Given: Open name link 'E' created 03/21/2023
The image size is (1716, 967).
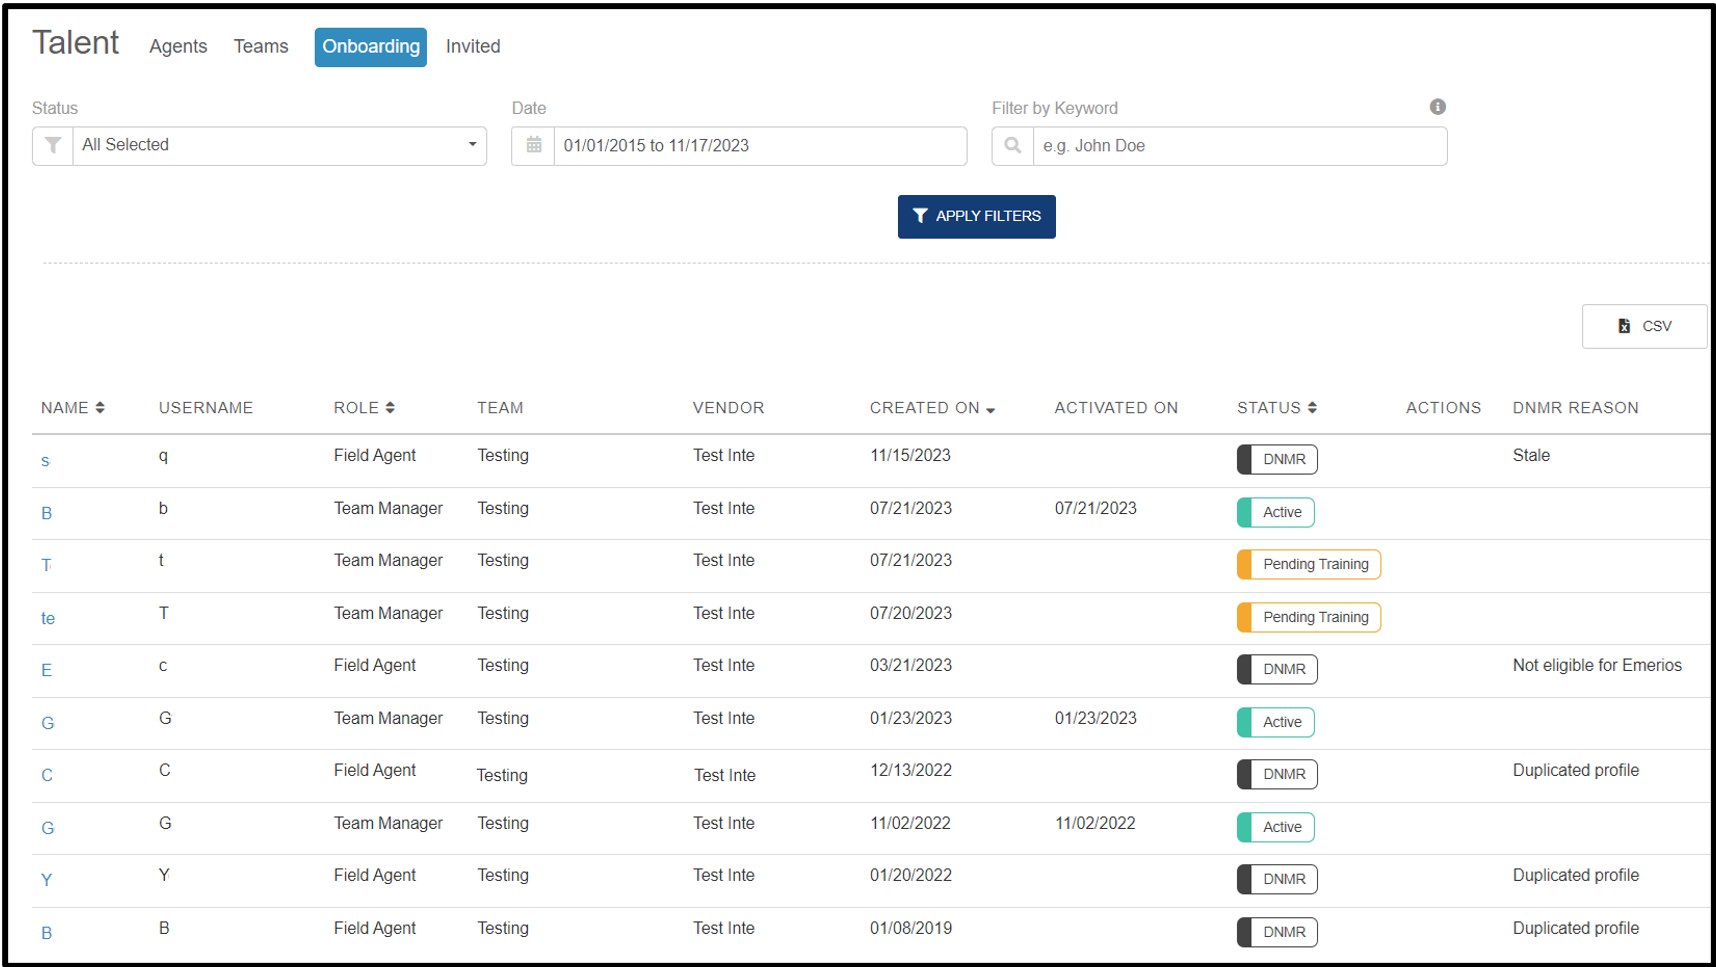Looking at the screenshot, I should pyautogui.click(x=47, y=670).
